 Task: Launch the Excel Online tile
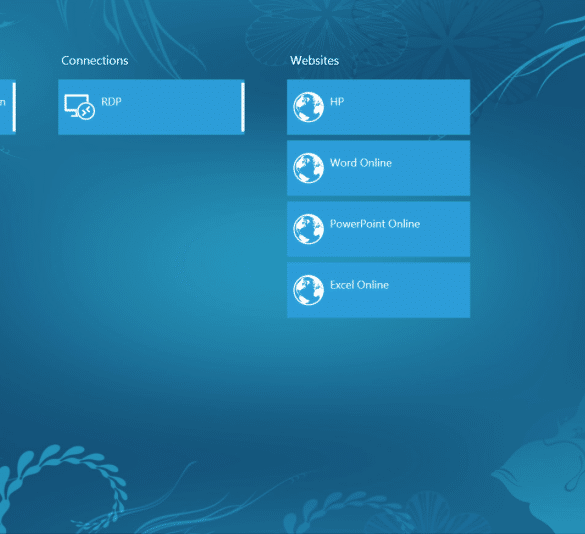point(378,290)
